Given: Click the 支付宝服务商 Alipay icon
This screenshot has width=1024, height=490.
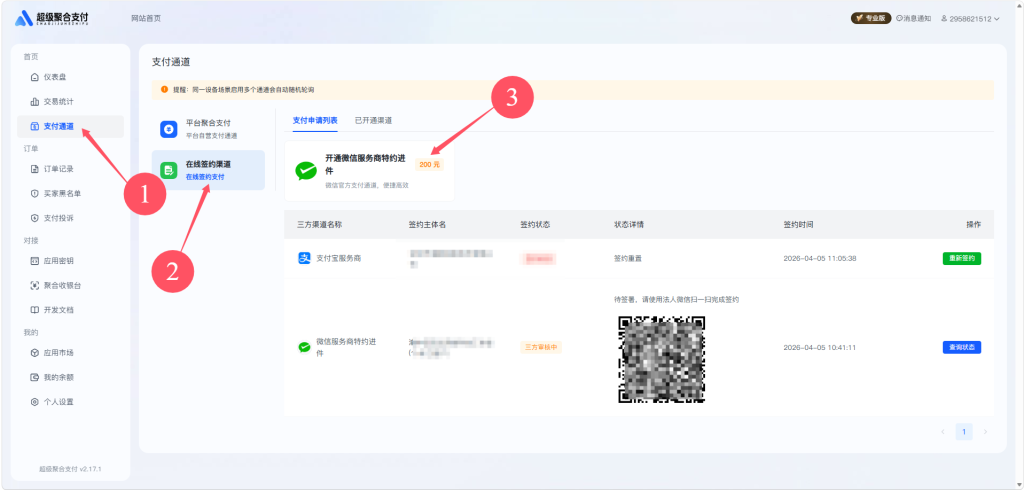Looking at the screenshot, I should [x=304, y=258].
